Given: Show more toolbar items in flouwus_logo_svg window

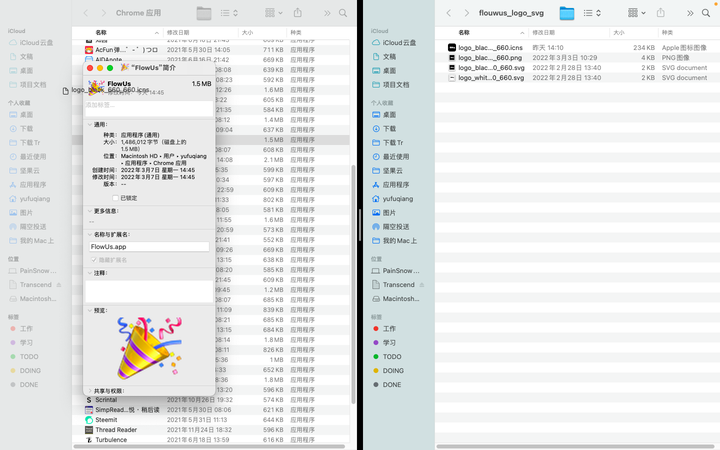Looking at the screenshot, I should [x=690, y=13].
